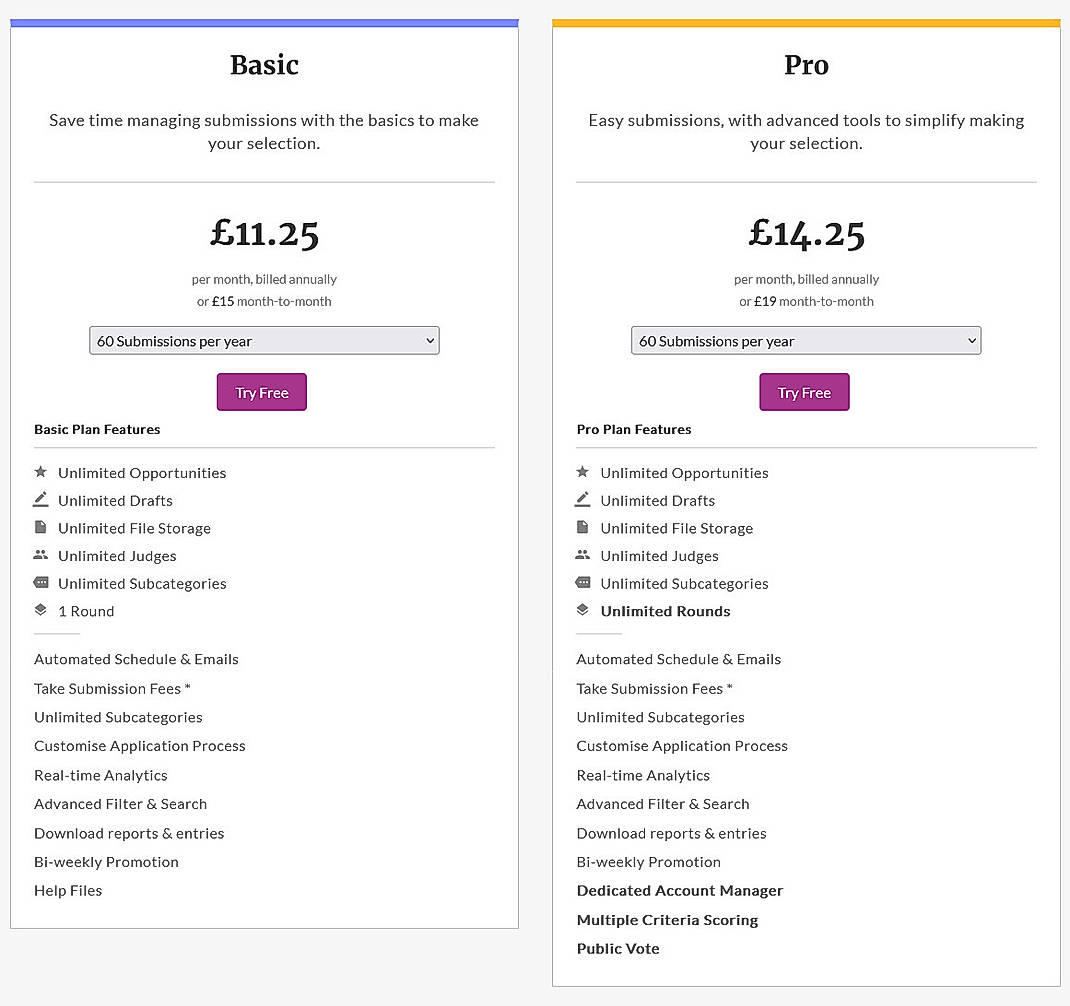Screen dimensions: 1070x1006
Task: Click the star icon beside Unlimited Opportunities in Pro
Action: [x=583, y=473]
